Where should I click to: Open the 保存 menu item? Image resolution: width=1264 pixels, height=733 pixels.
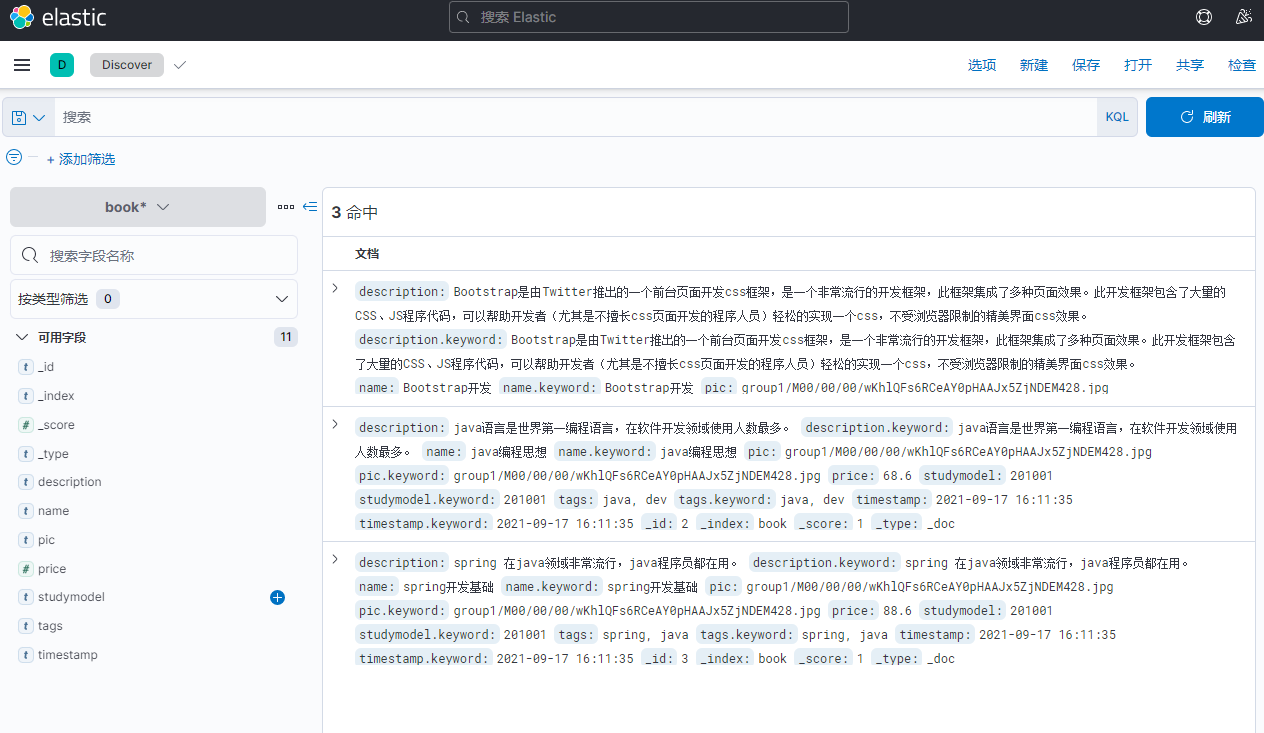click(1086, 65)
